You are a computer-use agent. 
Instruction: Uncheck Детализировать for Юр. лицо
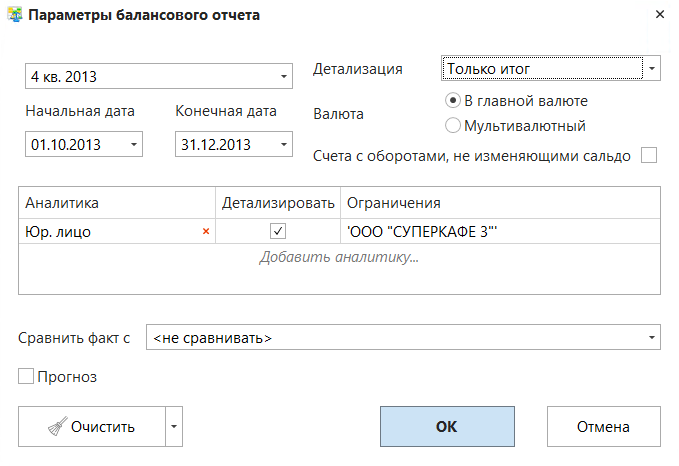pos(278,231)
